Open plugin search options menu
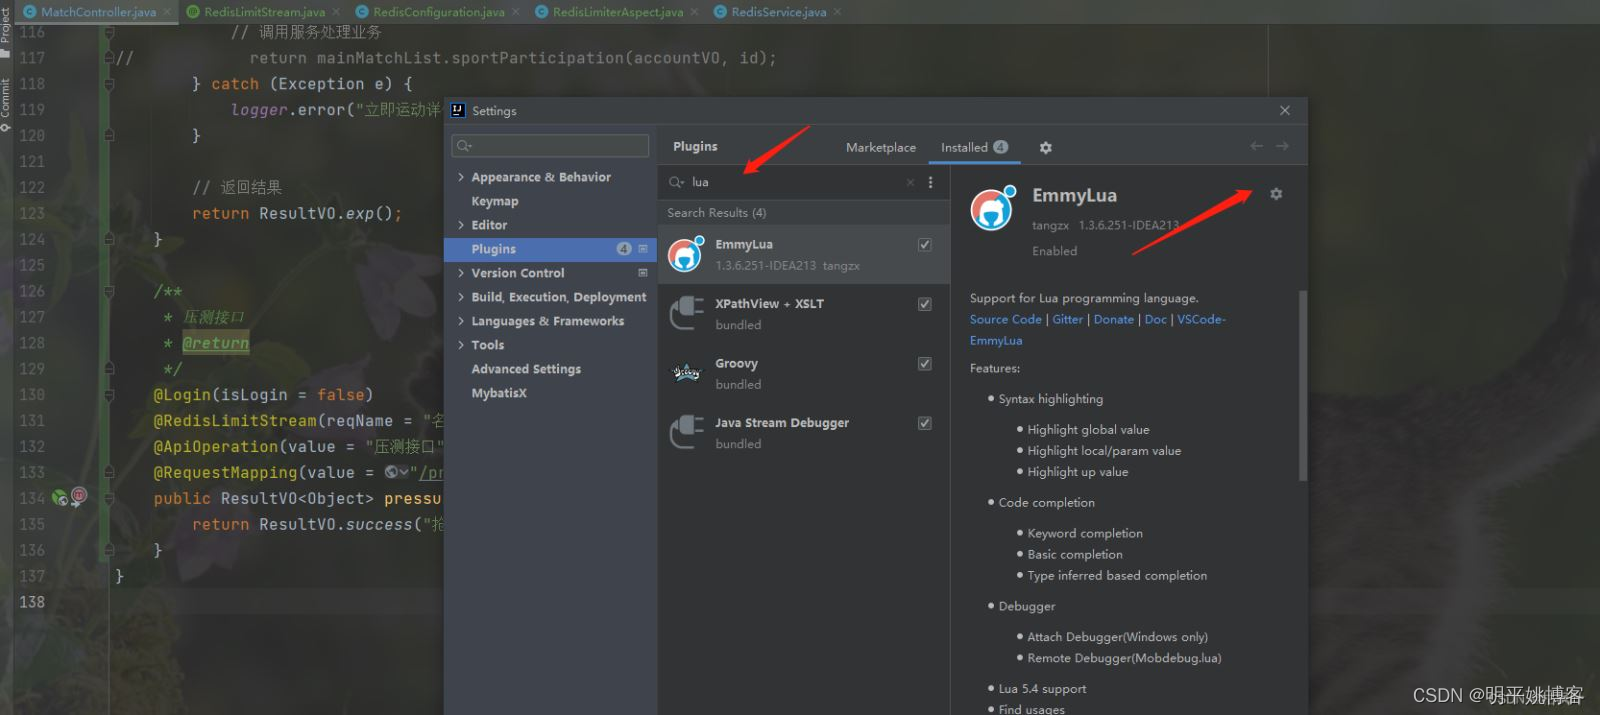 [930, 182]
